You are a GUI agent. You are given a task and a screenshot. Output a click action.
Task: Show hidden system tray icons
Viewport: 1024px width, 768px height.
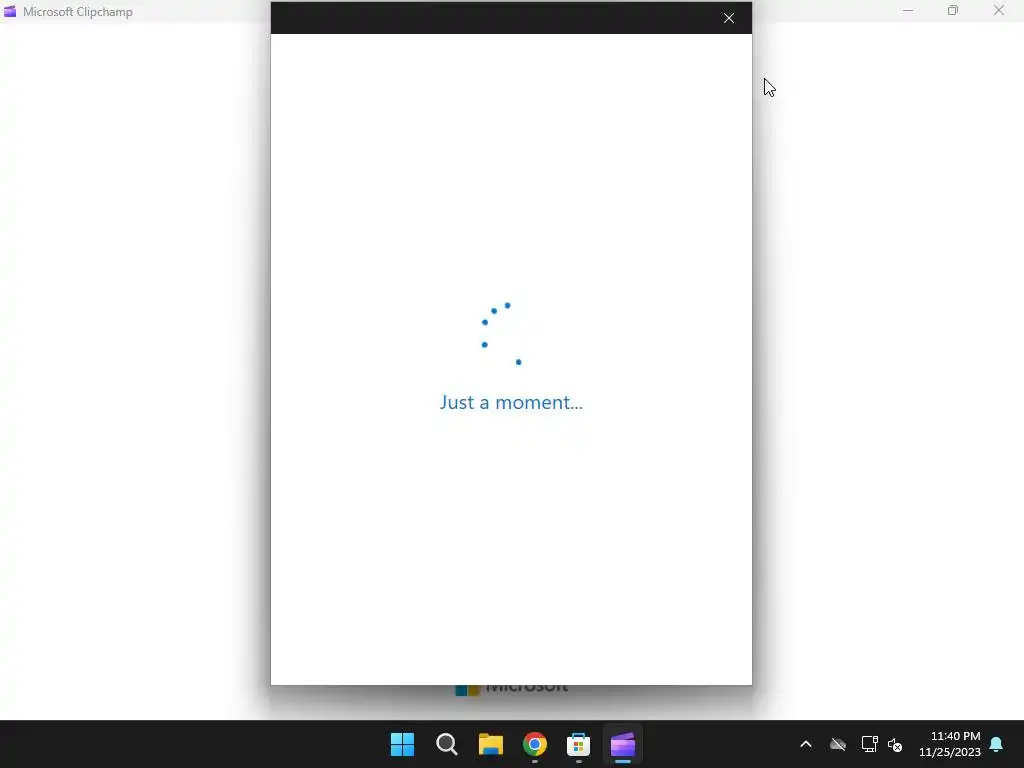pyautogui.click(x=806, y=744)
